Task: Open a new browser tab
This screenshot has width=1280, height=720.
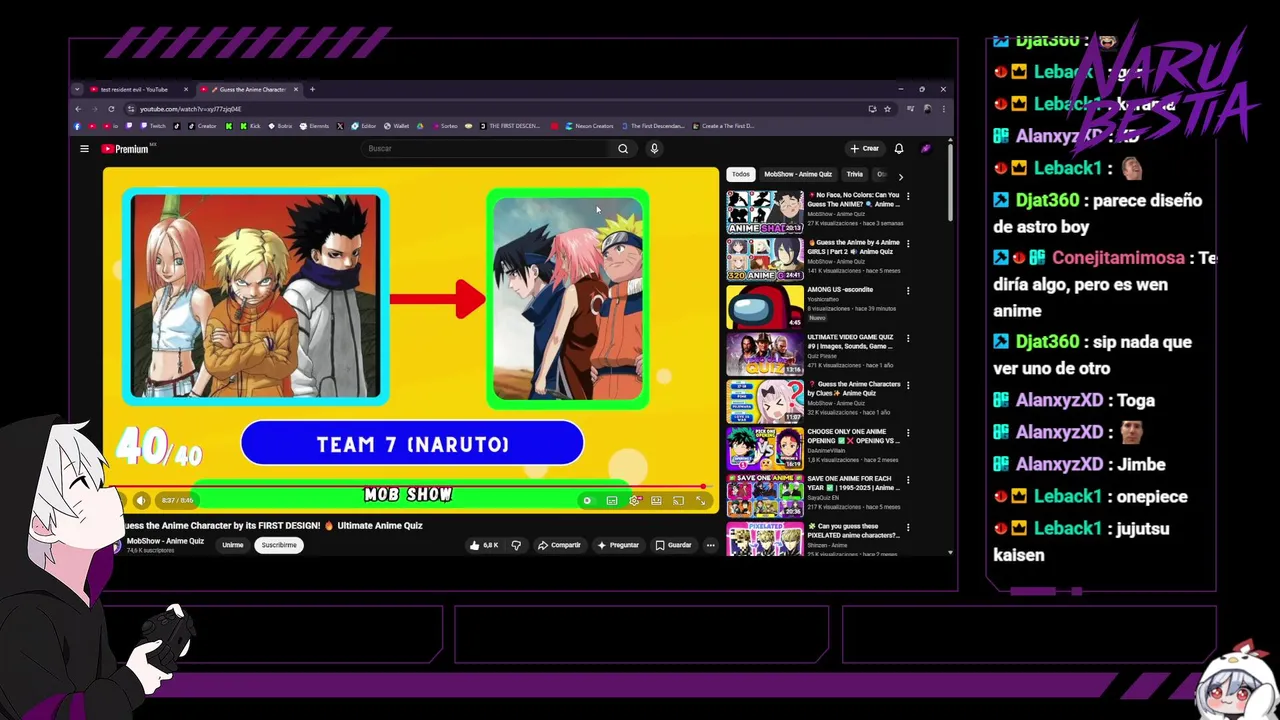Action: (x=312, y=89)
